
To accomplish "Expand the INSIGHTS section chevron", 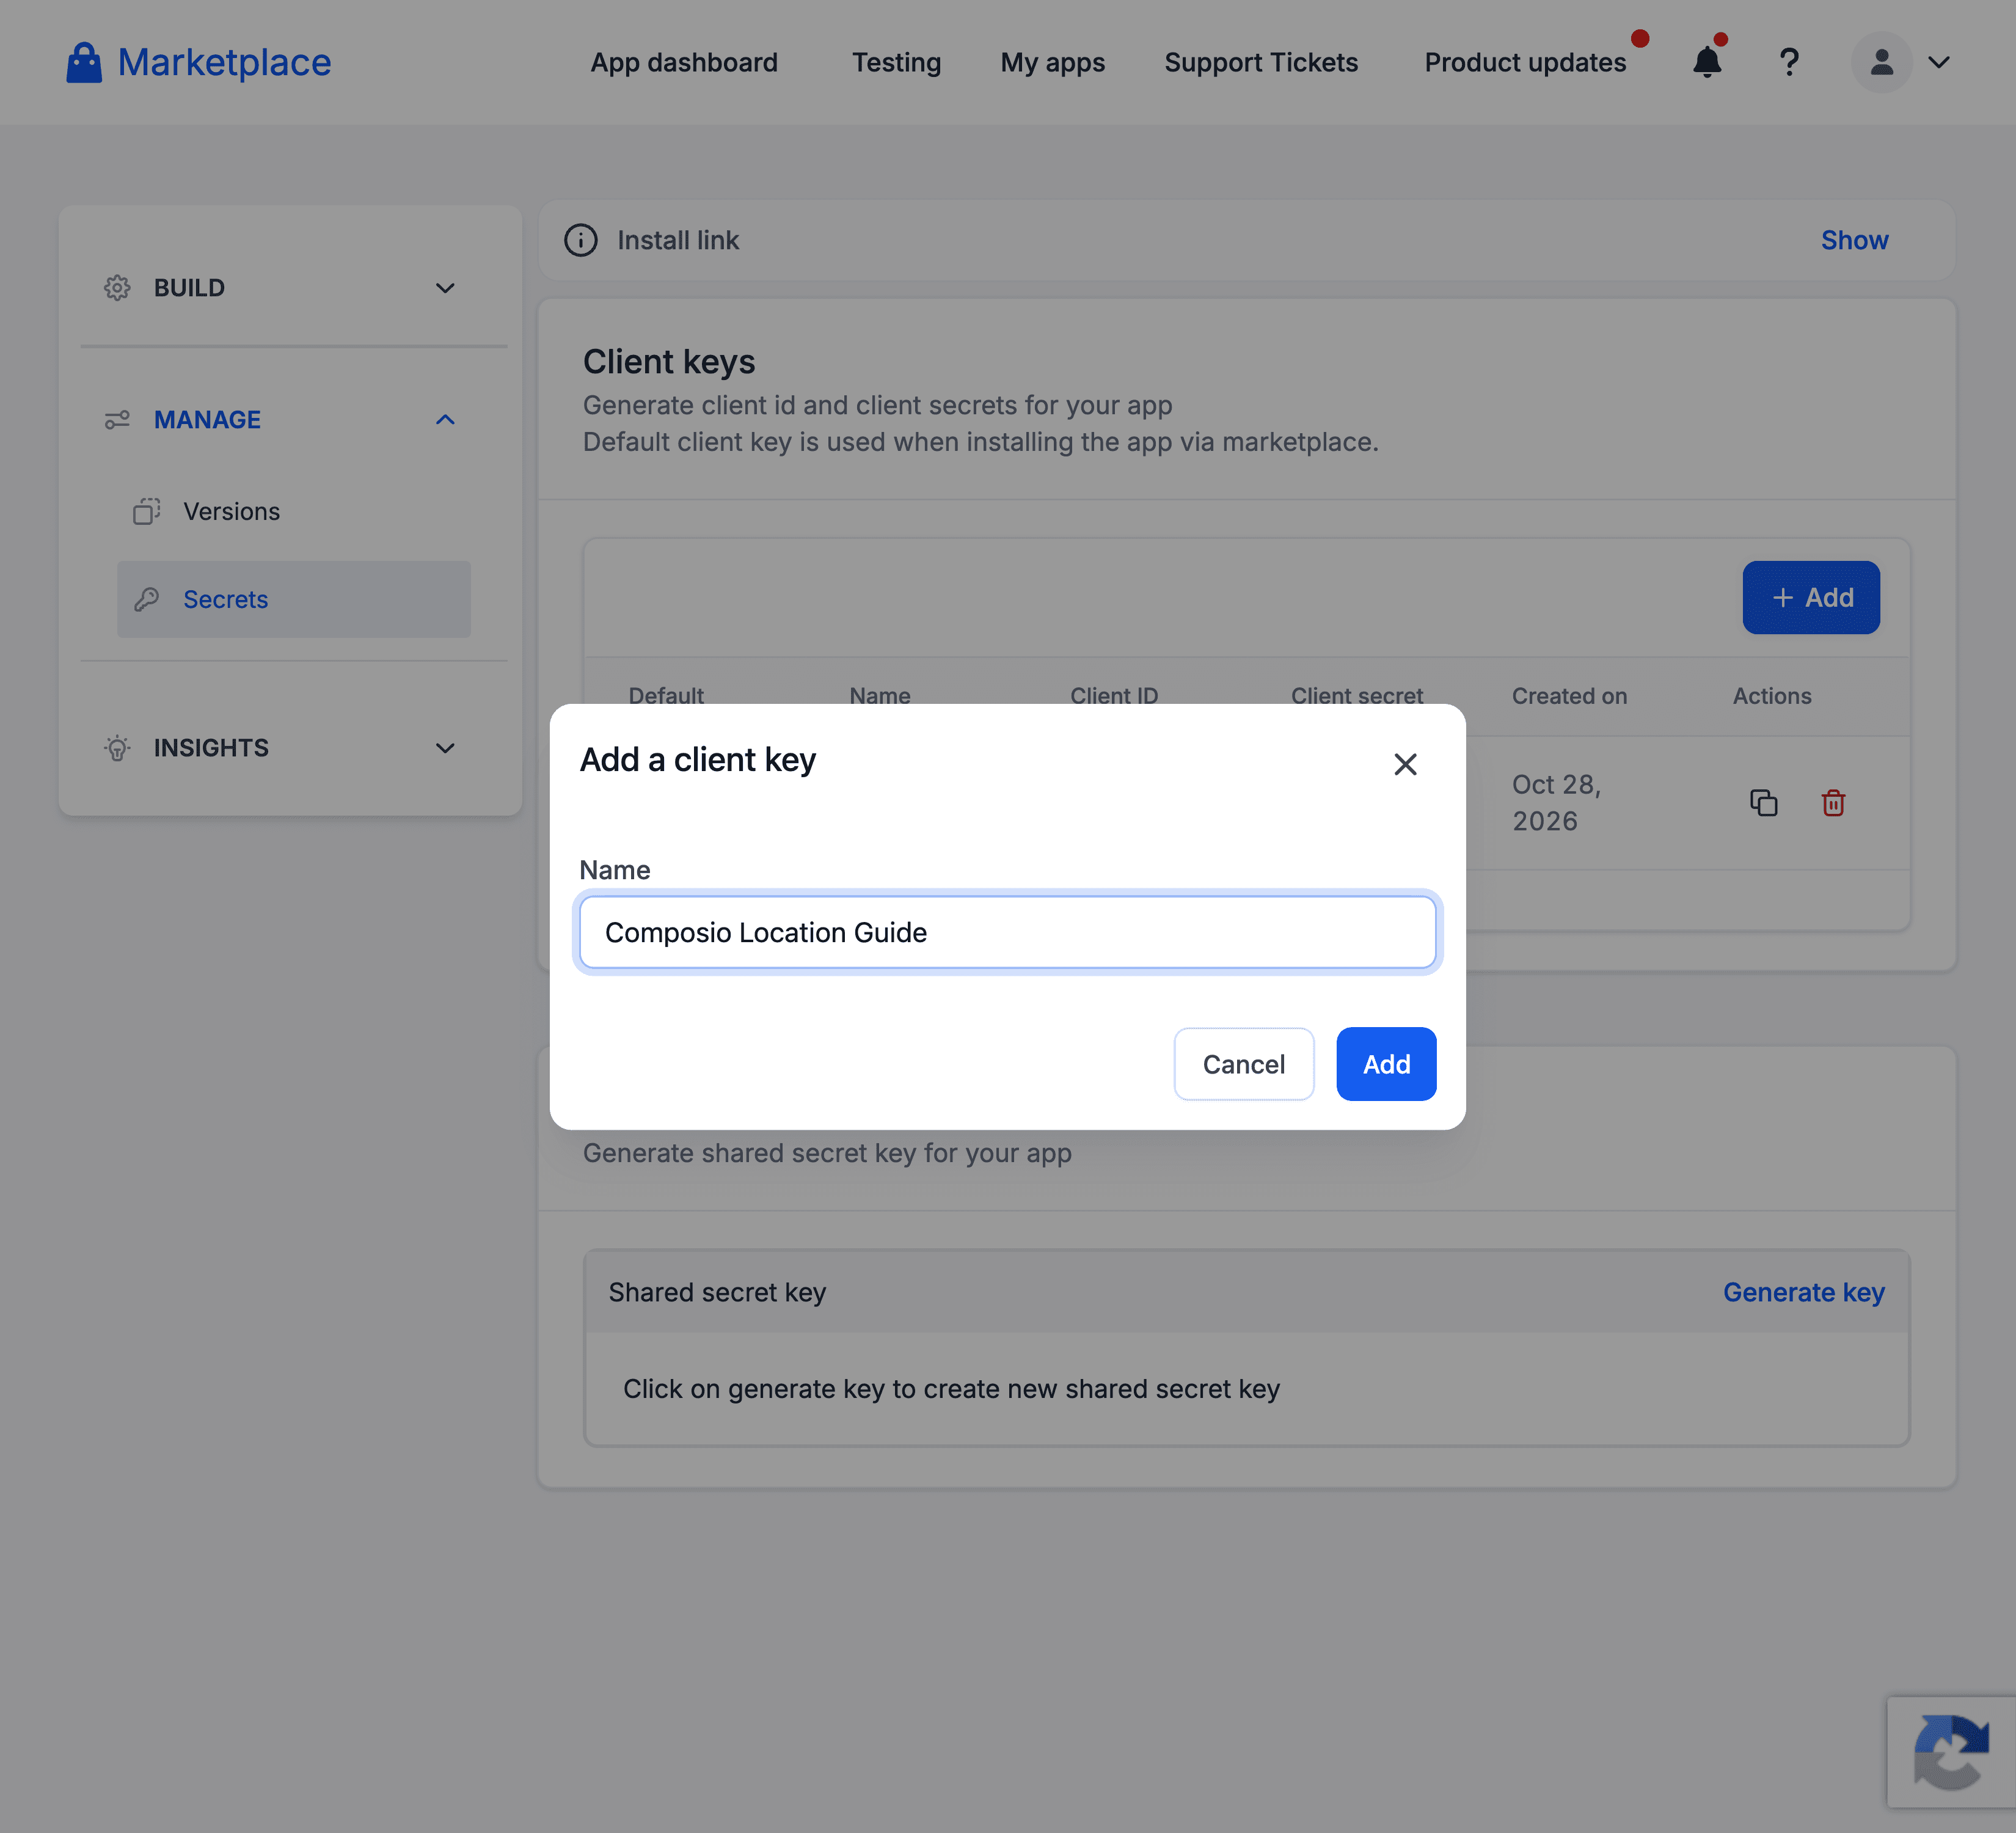I will [x=445, y=748].
